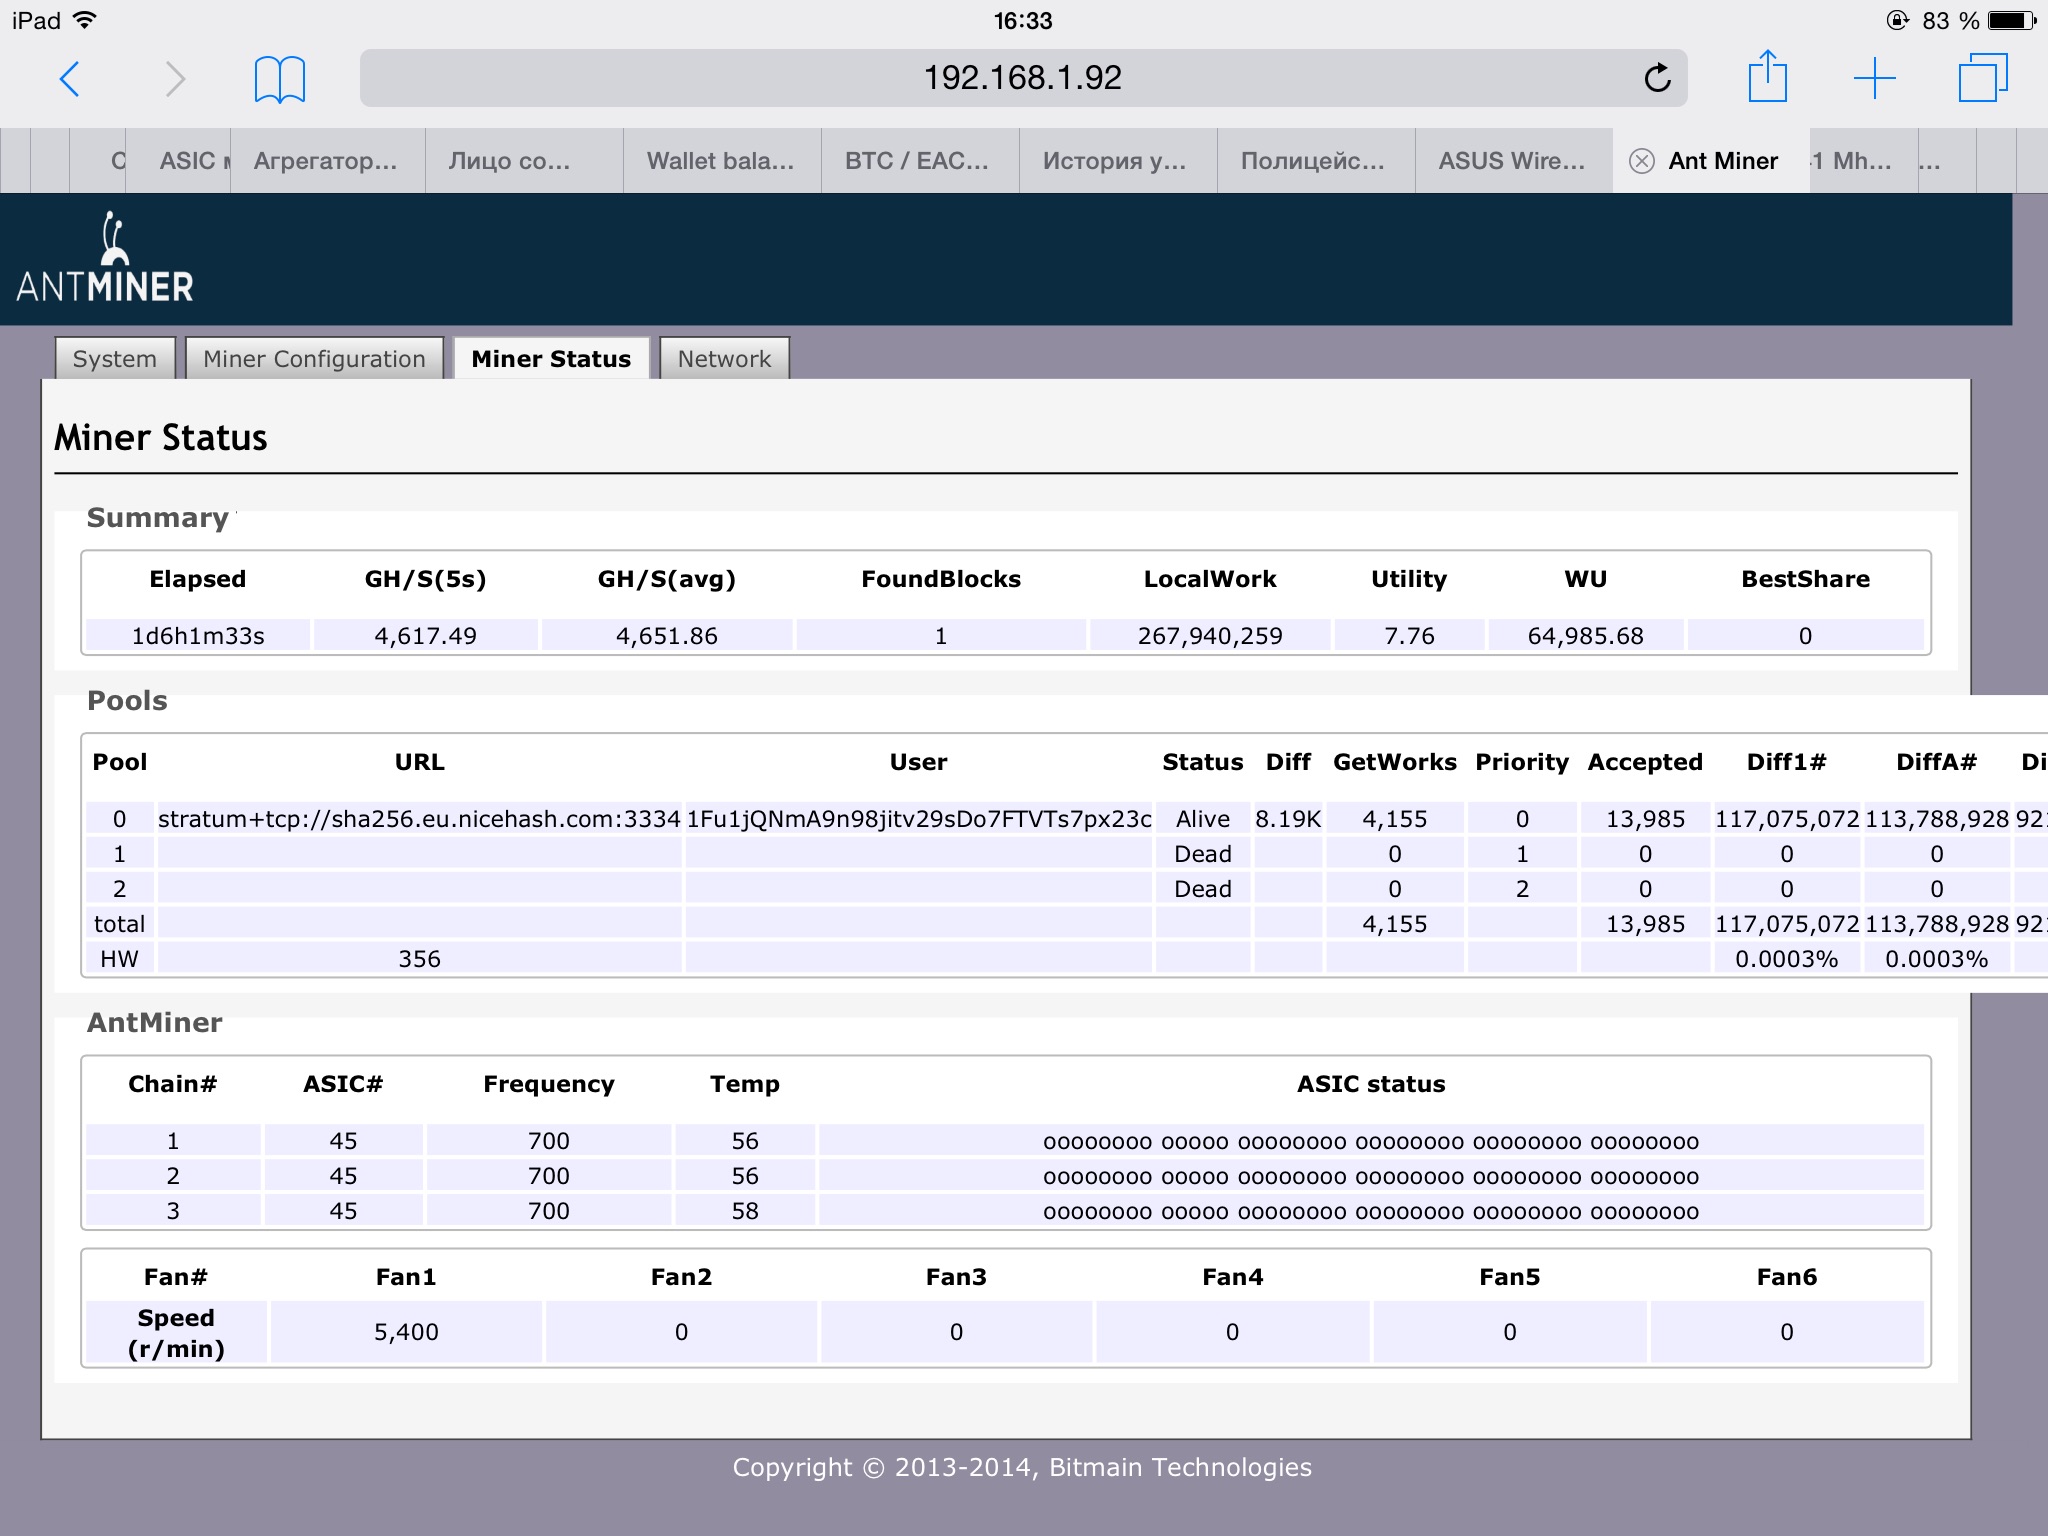
Task: Go to the Network tab
Action: pos(724,359)
